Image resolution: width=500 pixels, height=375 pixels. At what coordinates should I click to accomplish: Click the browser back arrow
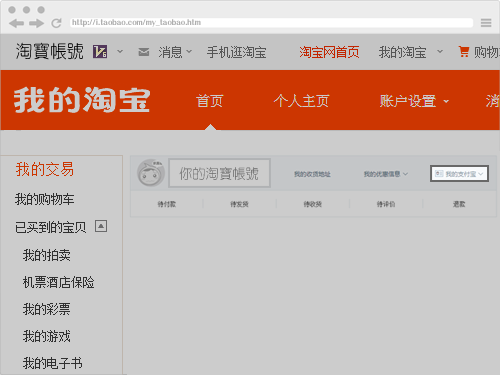point(16,23)
